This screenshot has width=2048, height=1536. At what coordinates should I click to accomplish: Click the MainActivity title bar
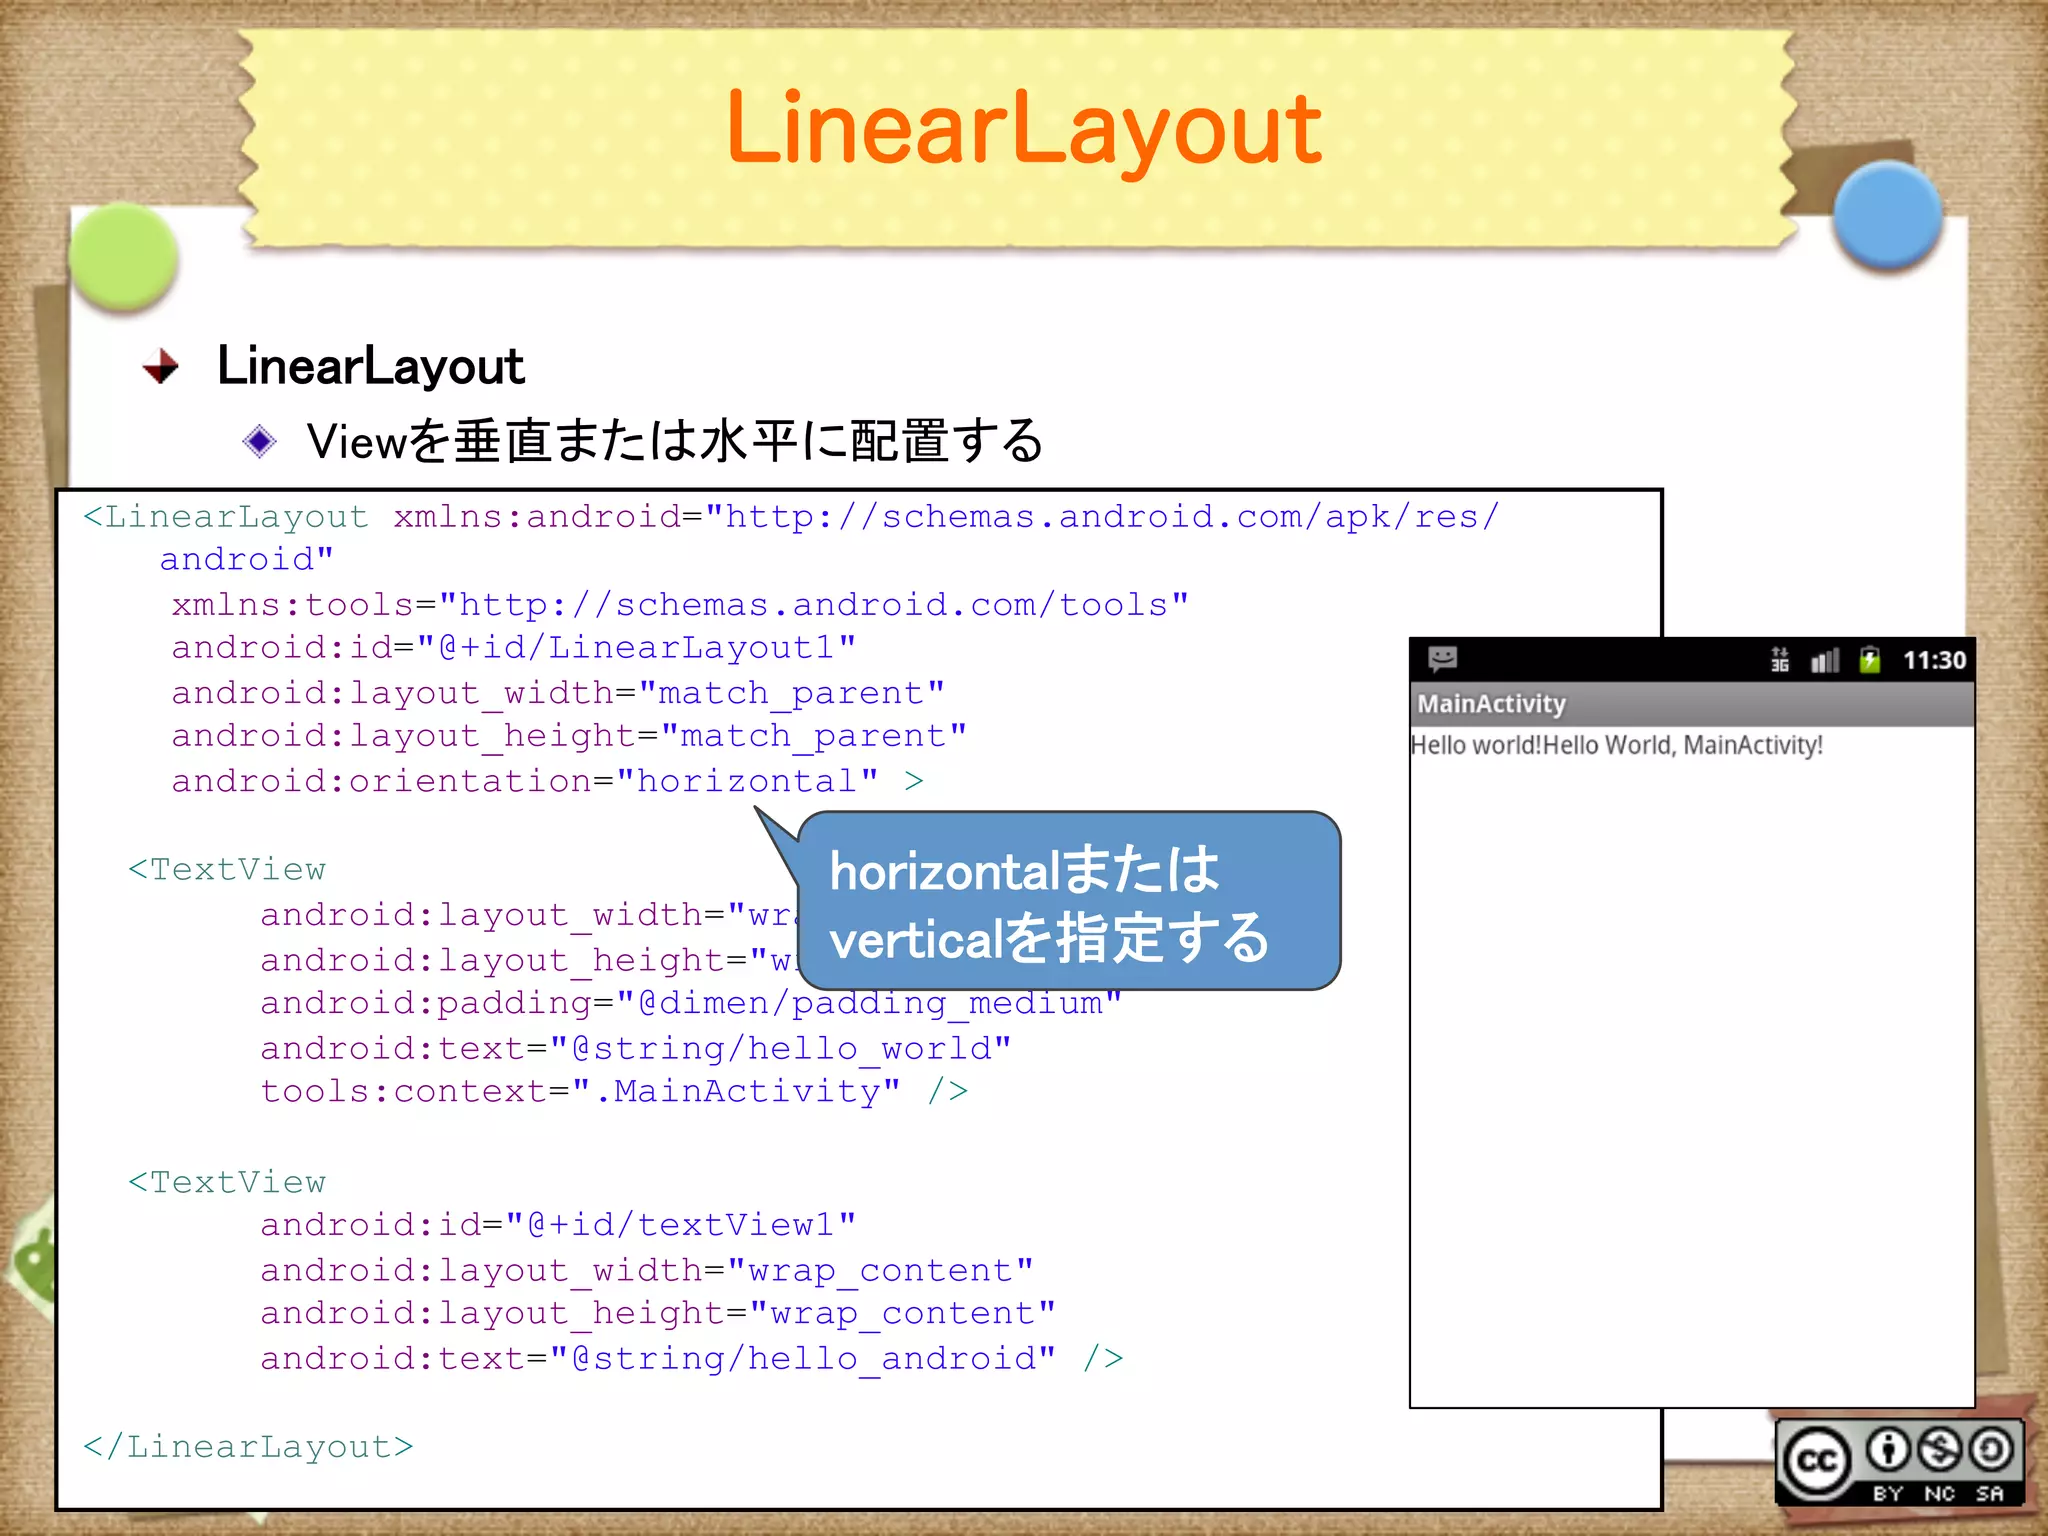pyautogui.click(x=1692, y=704)
